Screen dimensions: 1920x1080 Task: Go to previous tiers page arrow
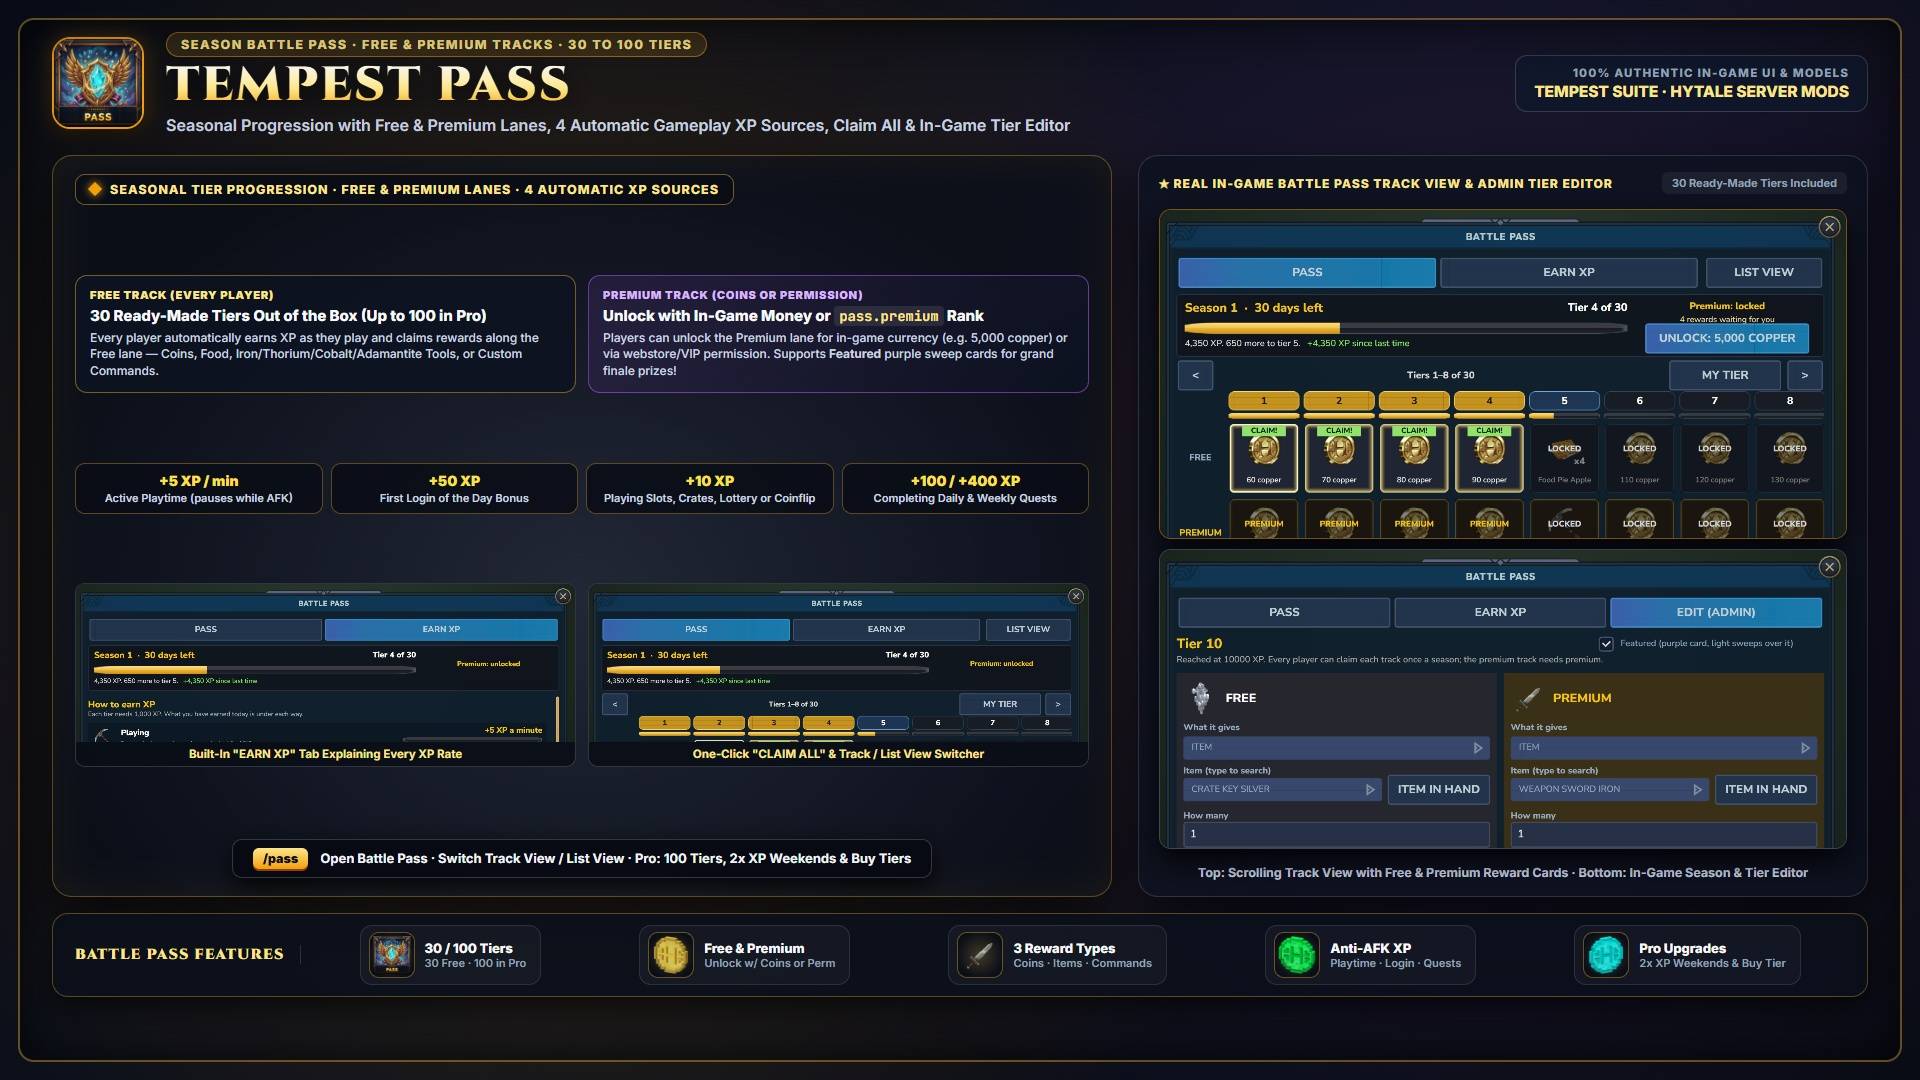click(x=1195, y=375)
